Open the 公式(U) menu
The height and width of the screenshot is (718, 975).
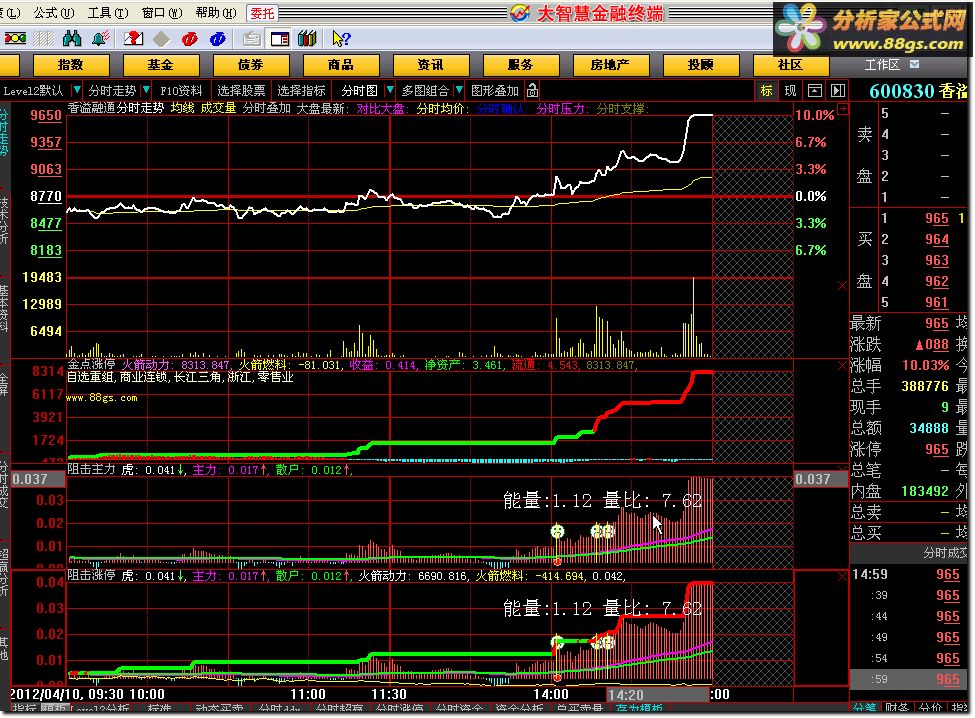pyautogui.click(x=53, y=12)
